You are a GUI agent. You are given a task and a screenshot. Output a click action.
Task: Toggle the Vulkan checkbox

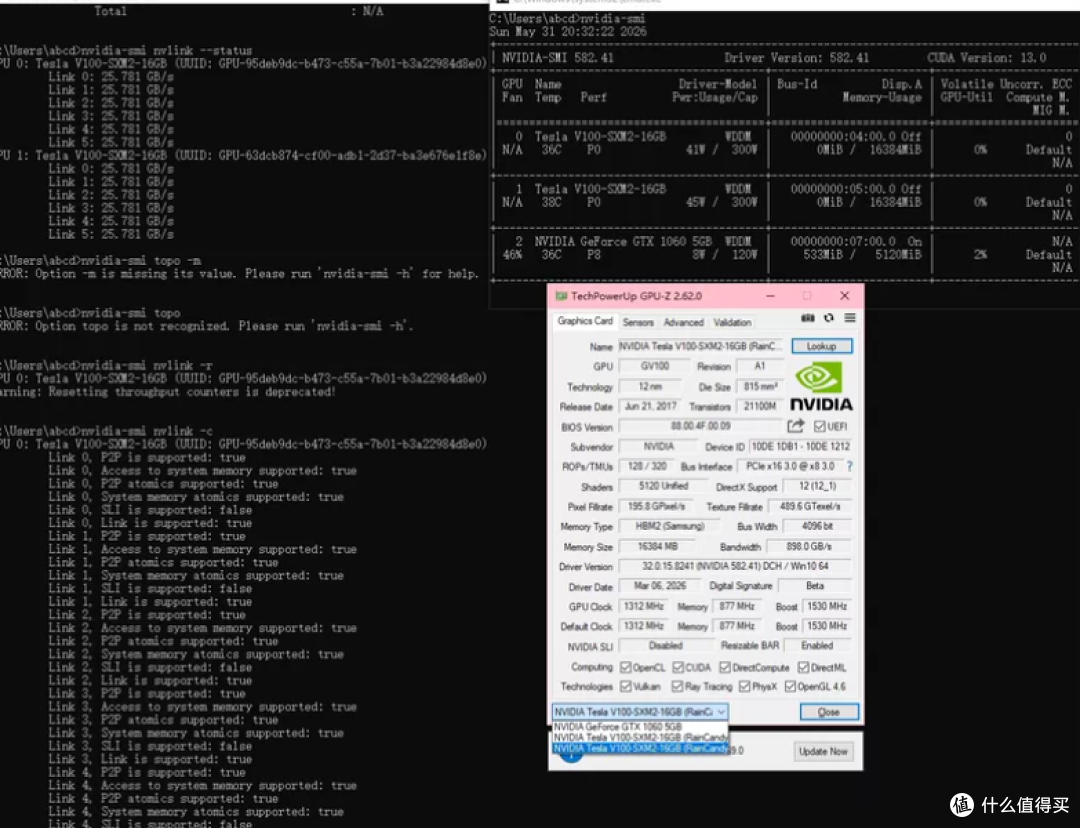625,686
